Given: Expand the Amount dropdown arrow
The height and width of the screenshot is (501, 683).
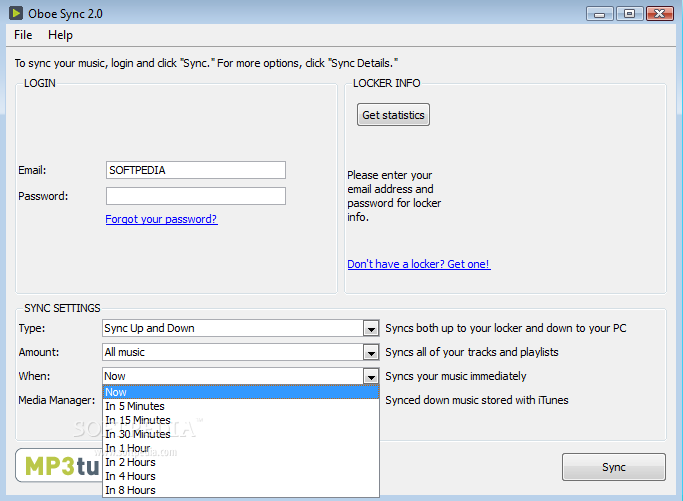Looking at the screenshot, I should coord(371,353).
